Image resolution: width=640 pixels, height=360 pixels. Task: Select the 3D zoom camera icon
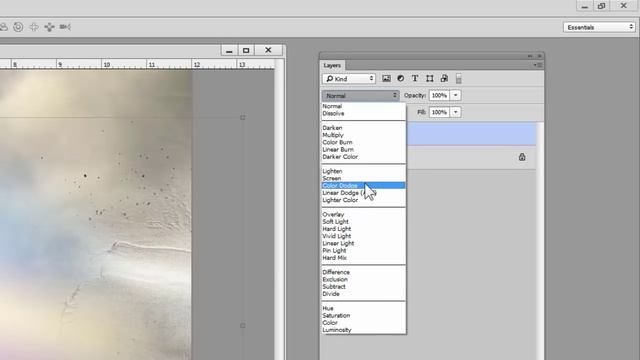65,27
